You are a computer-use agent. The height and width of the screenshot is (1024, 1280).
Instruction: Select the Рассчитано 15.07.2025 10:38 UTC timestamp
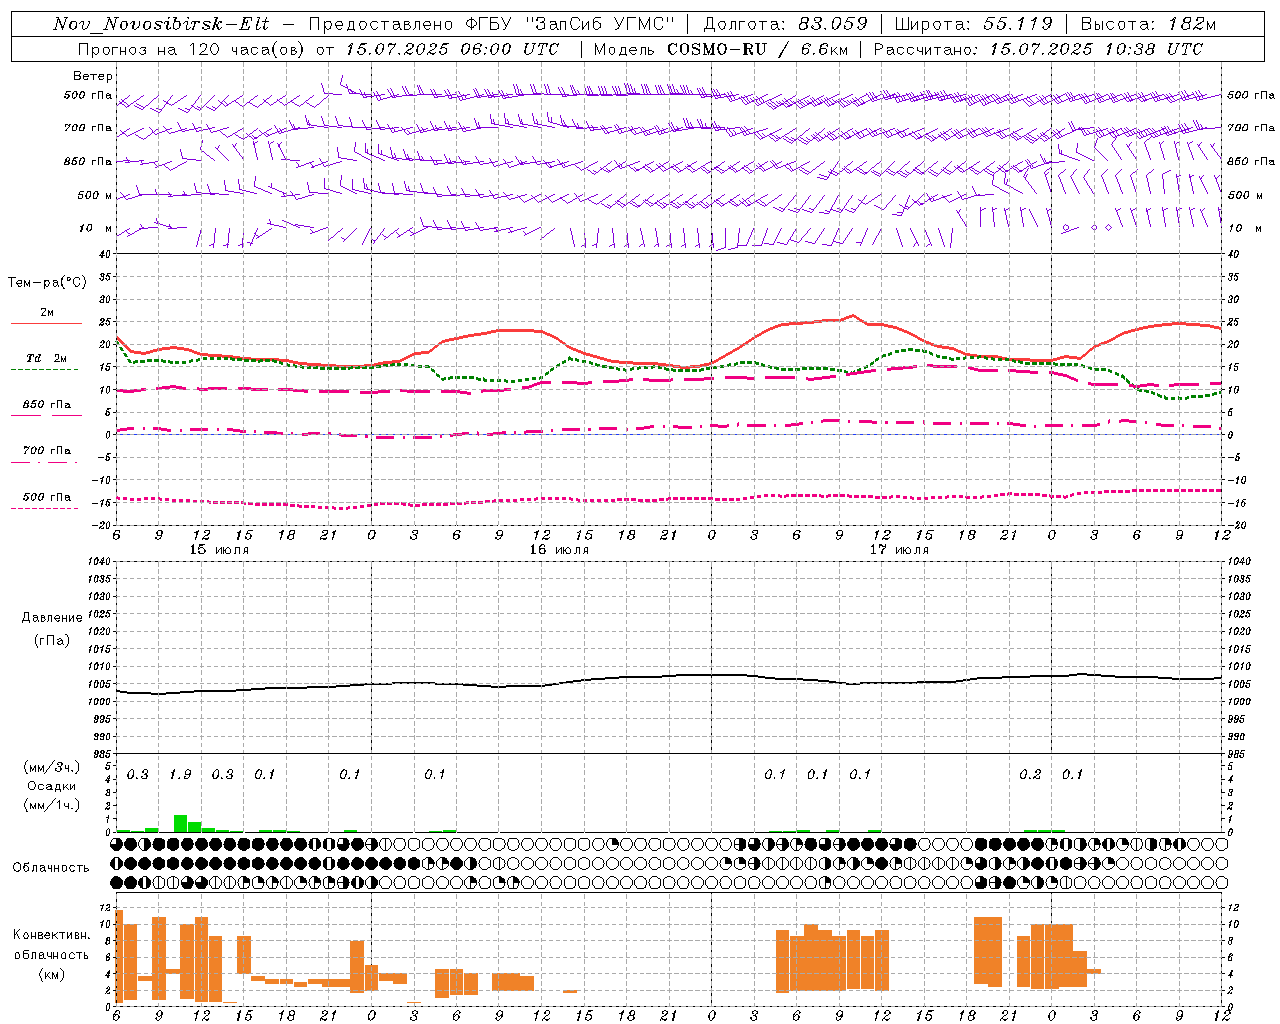(x=1097, y=49)
